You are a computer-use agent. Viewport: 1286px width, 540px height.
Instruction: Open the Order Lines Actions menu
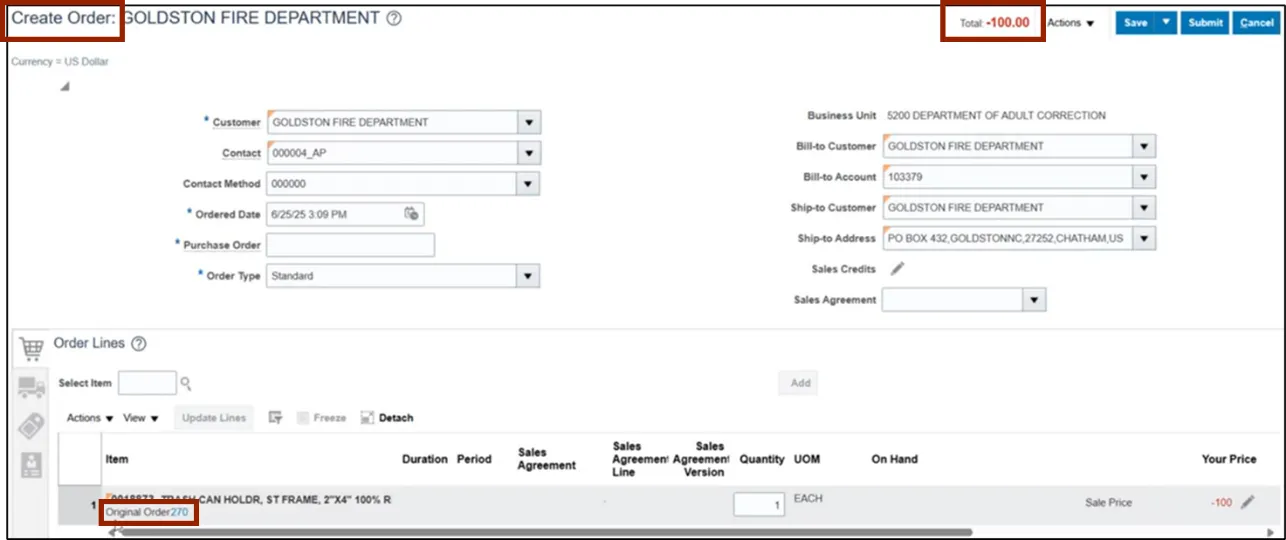click(90, 418)
